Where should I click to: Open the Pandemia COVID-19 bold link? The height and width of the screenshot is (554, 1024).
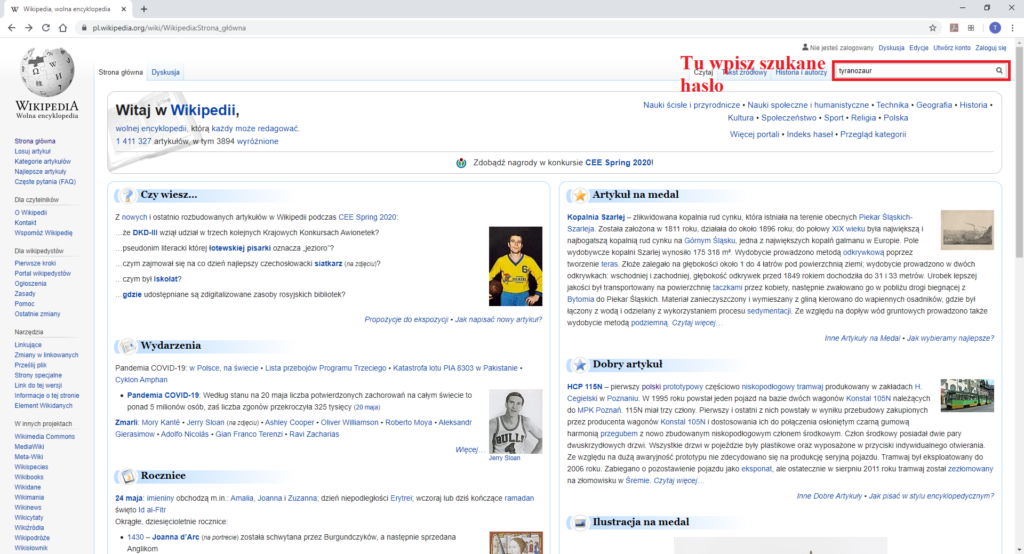point(163,395)
